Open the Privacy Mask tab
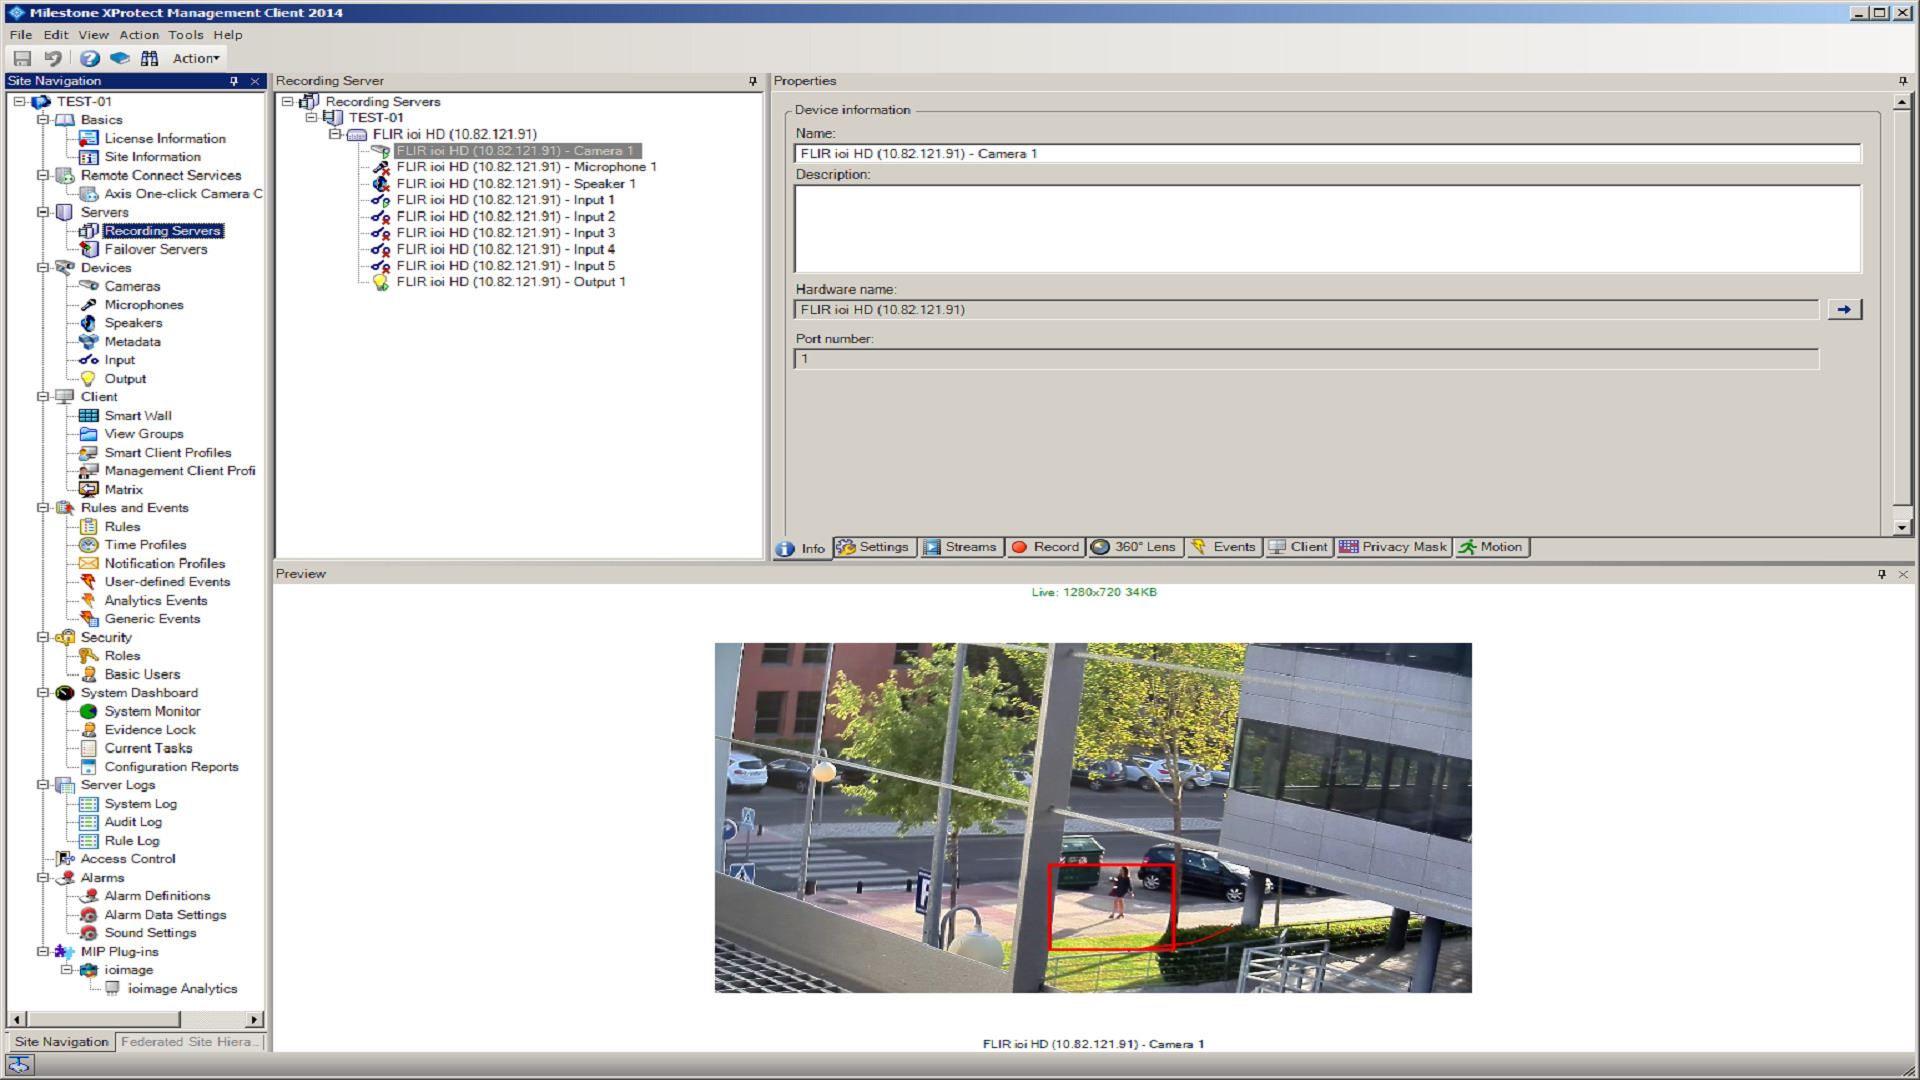 coord(1393,547)
